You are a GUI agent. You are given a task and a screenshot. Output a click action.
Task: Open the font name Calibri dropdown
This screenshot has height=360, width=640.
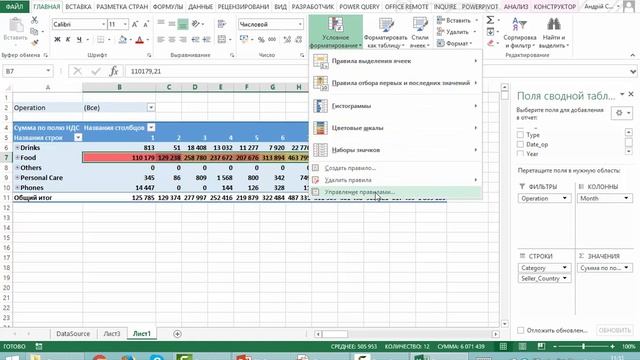tap(103, 24)
